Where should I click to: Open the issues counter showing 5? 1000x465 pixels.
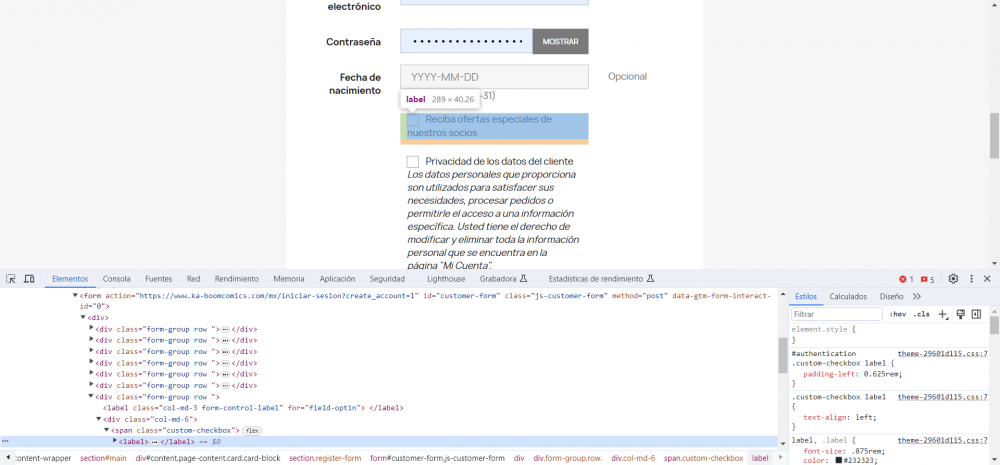pyautogui.click(x=927, y=279)
